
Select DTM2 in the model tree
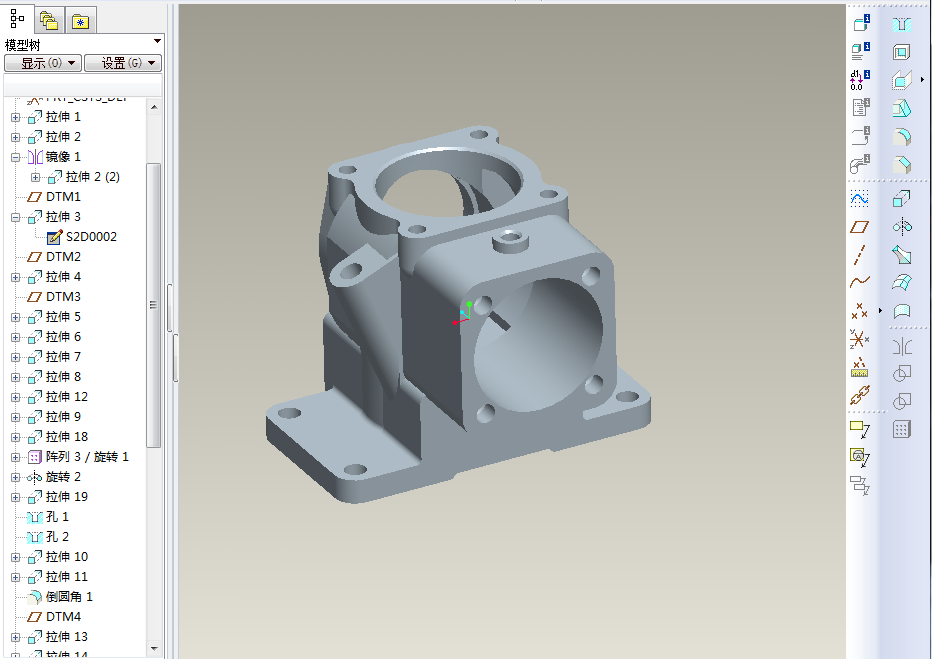click(x=54, y=257)
